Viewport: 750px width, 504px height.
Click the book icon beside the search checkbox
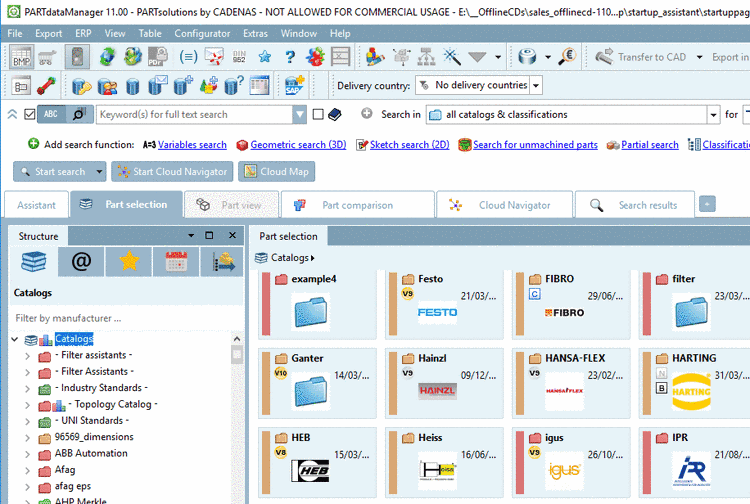[334, 114]
